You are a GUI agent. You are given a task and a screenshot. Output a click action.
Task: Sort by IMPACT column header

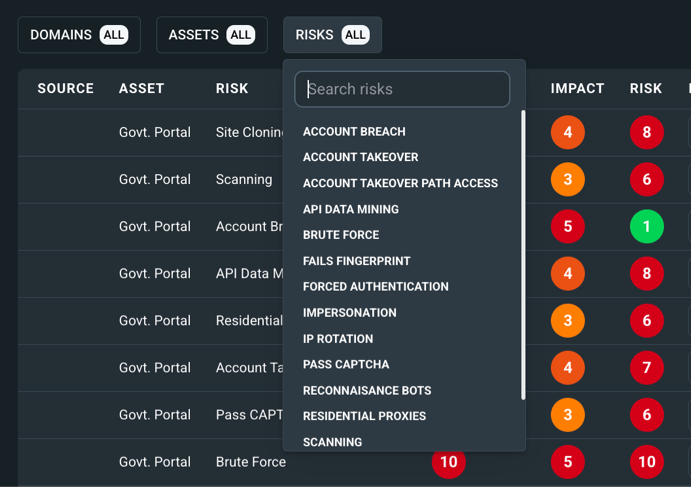point(577,88)
